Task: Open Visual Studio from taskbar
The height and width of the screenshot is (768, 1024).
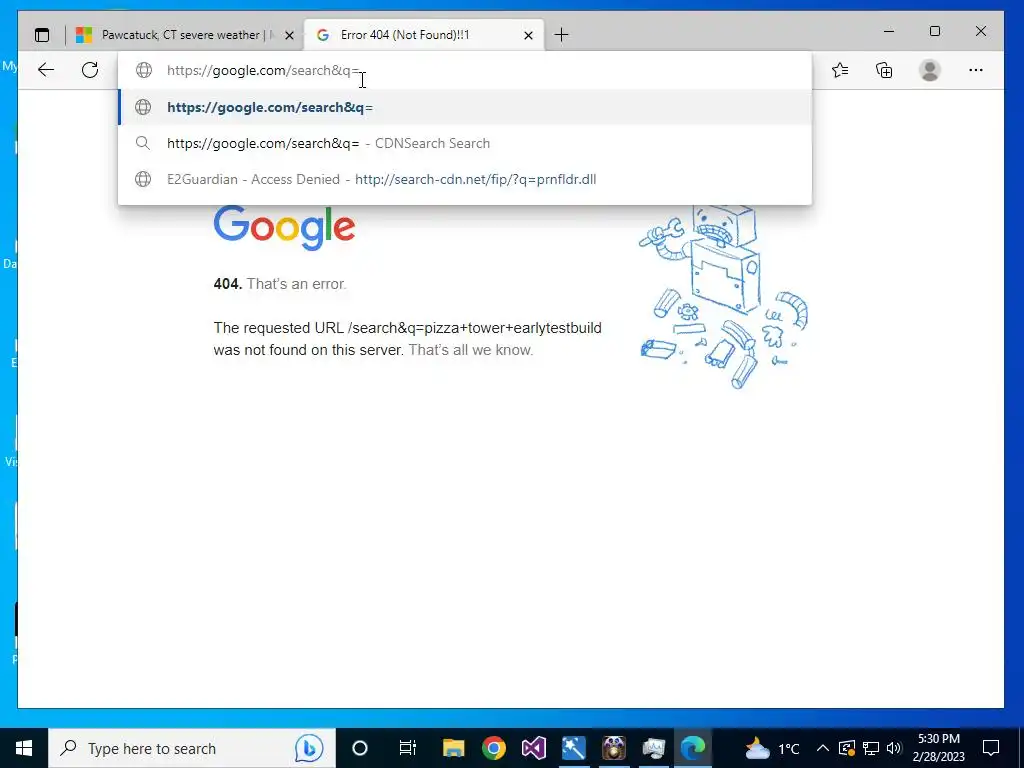Action: pyautogui.click(x=534, y=748)
